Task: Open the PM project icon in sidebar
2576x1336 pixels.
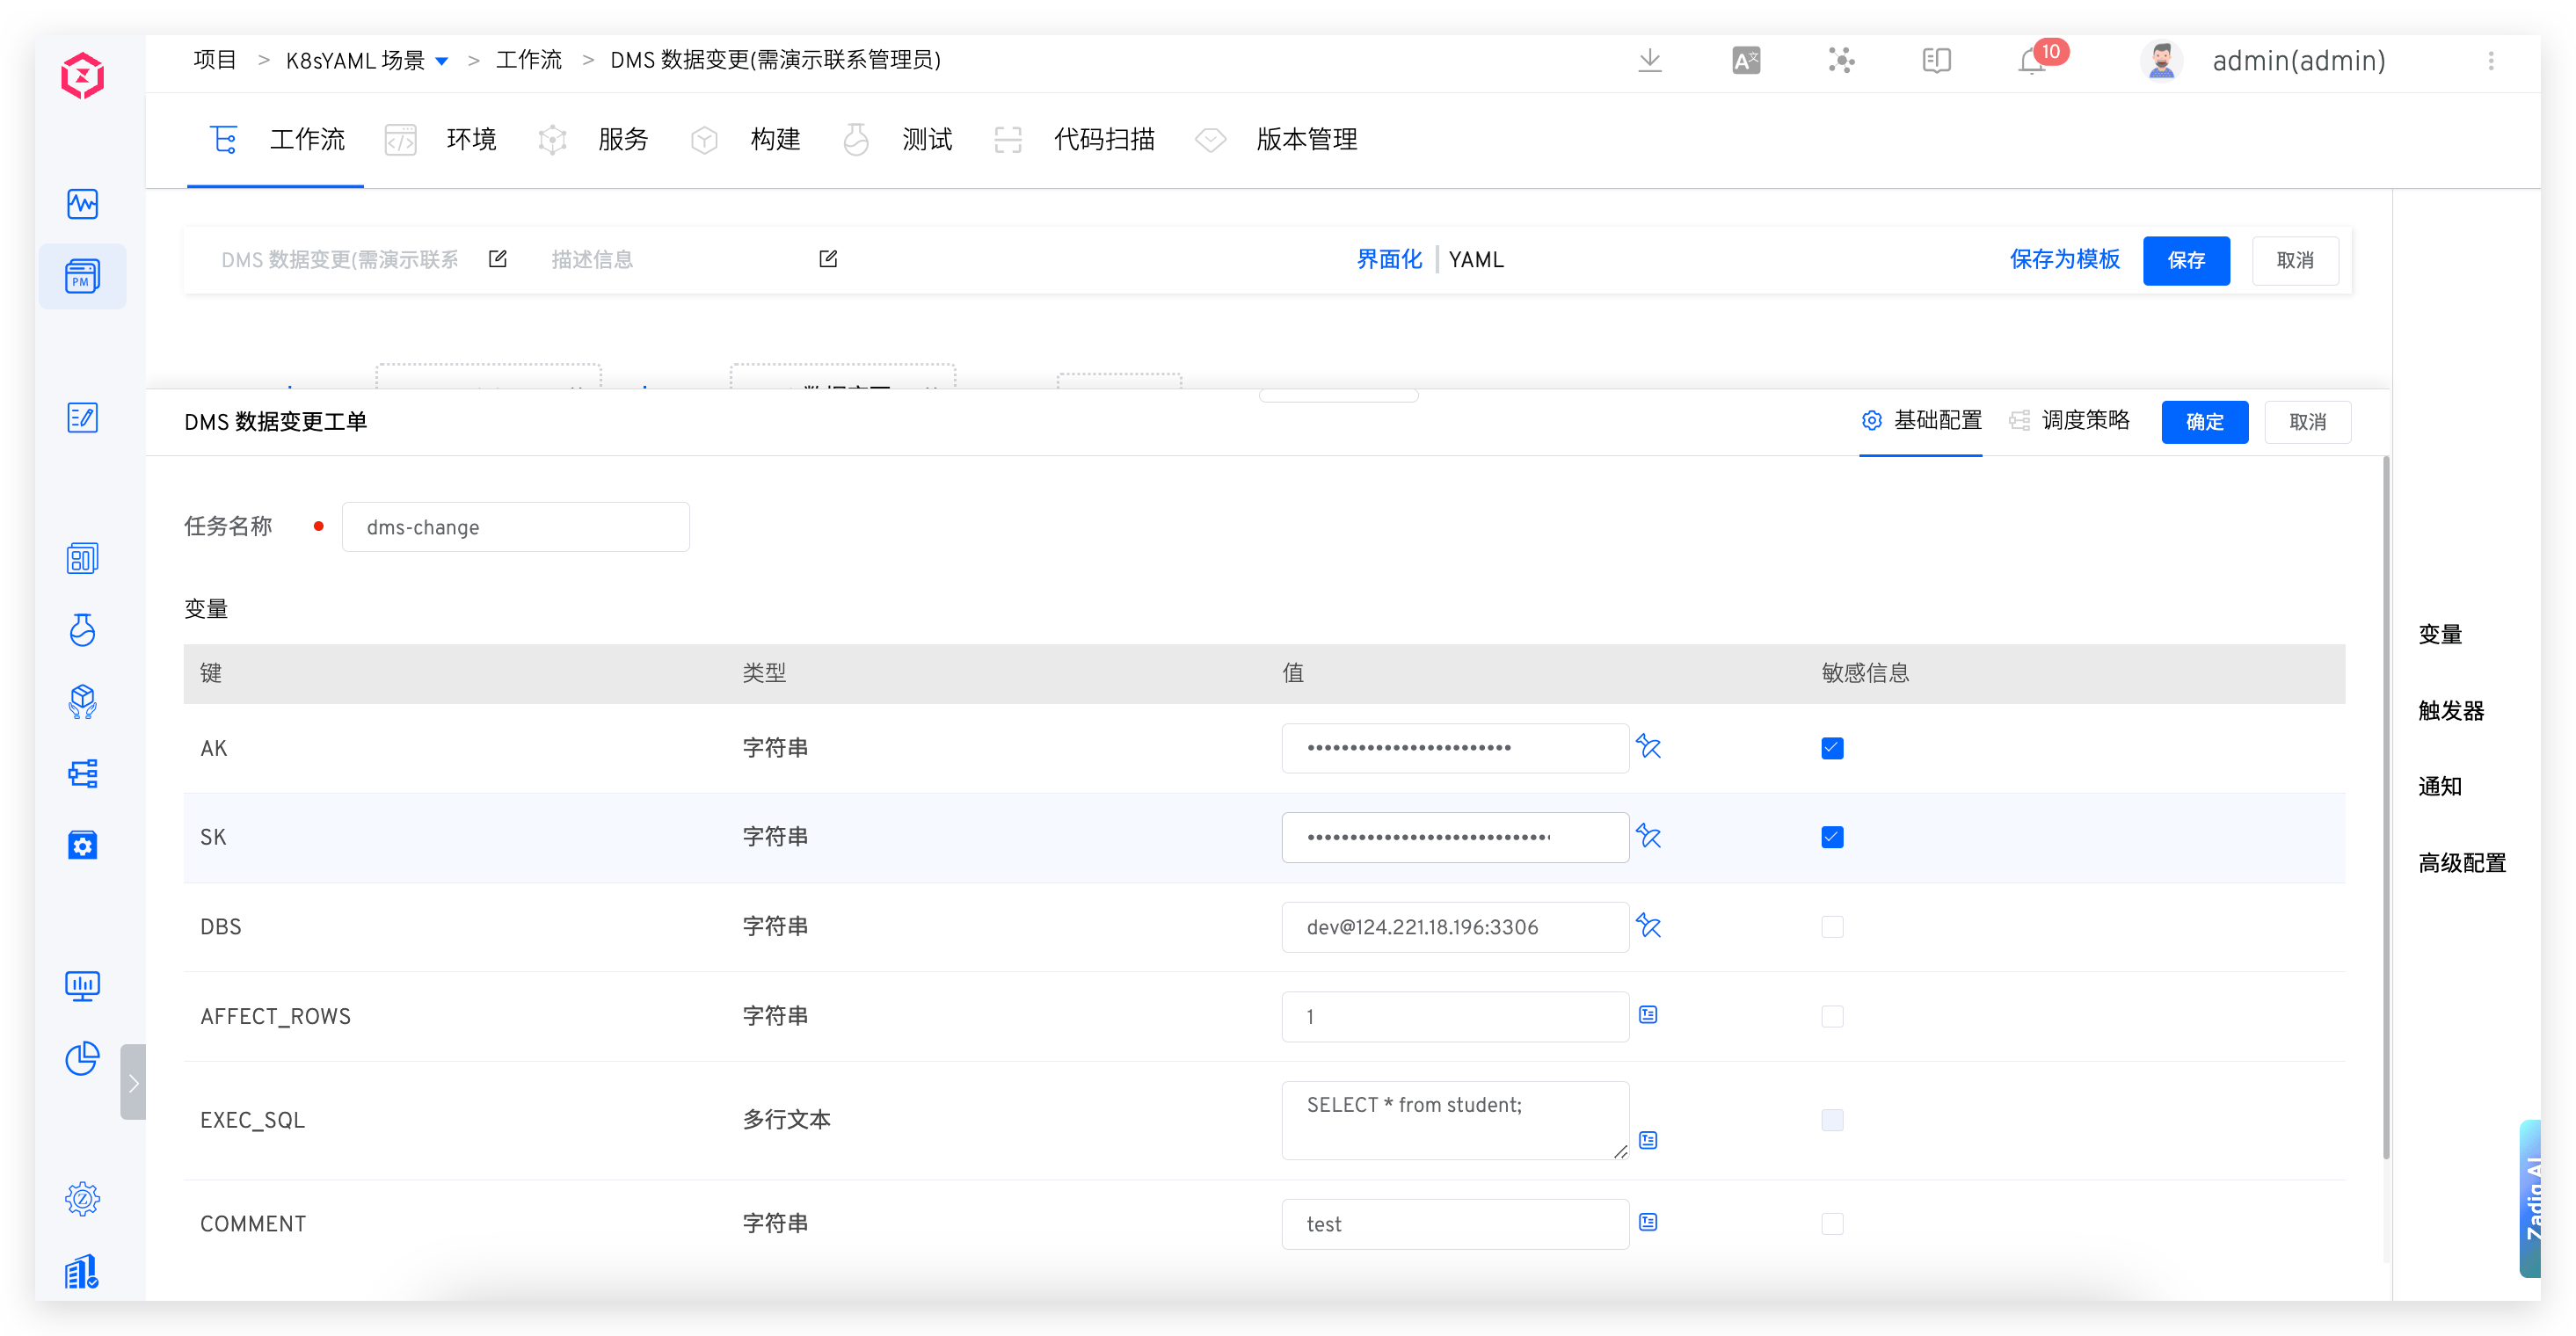Action: (x=82, y=276)
